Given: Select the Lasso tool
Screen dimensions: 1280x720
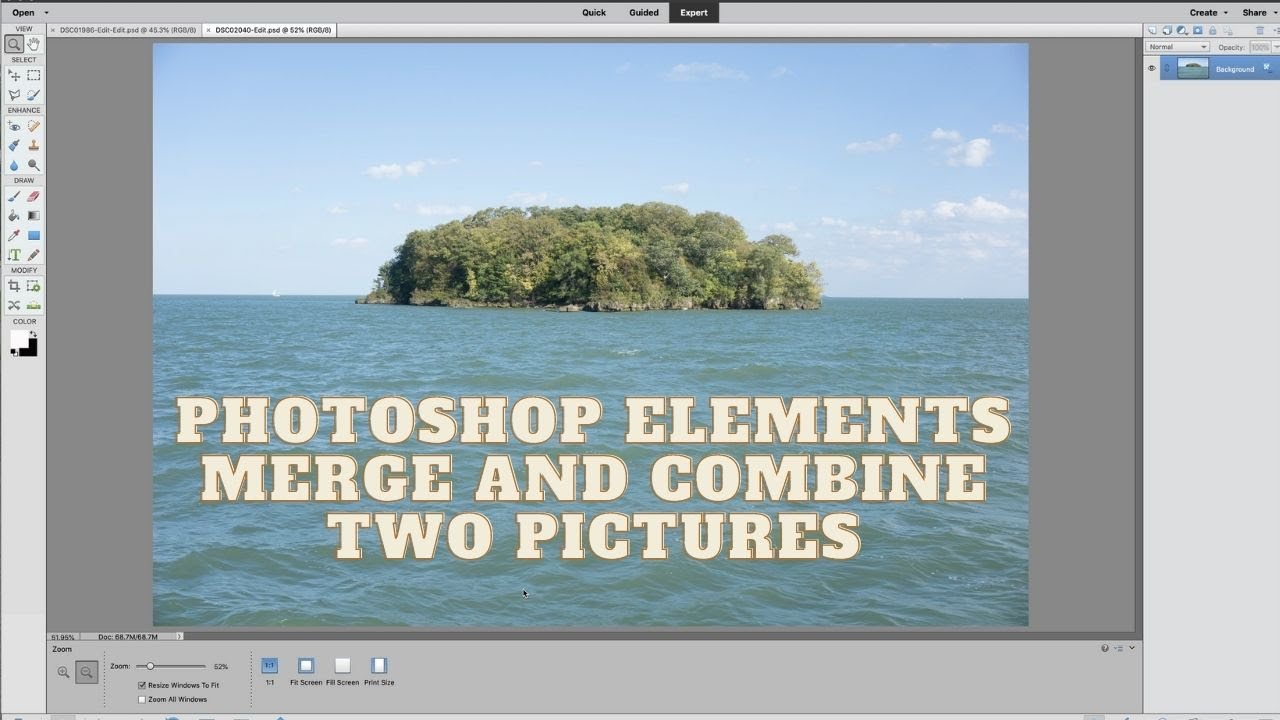Looking at the screenshot, I should (x=14, y=95).
